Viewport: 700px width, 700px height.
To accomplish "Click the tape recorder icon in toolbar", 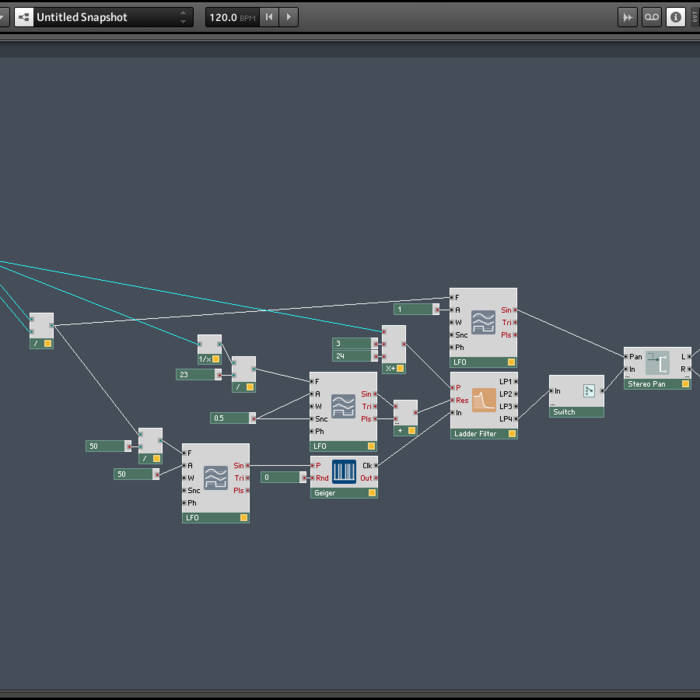I will tap(651, 17).
